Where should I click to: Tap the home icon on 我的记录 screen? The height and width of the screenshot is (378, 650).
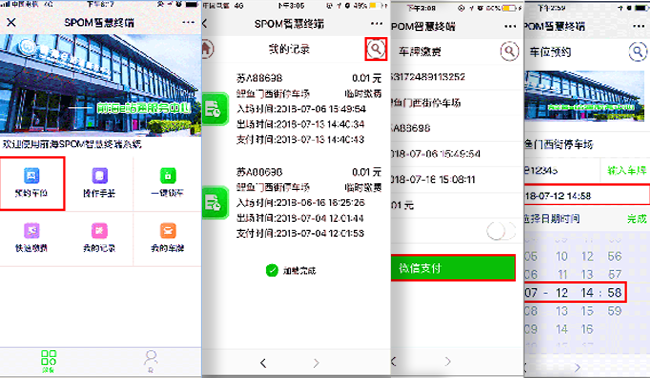point(208,49)
